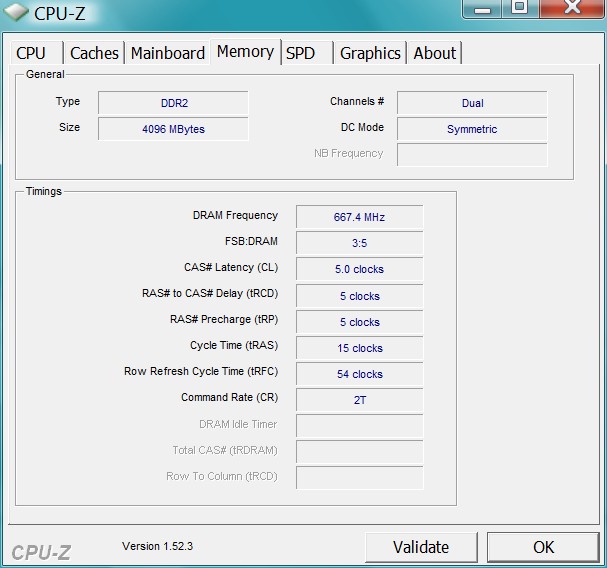Open the Graphics tab
Screen dimensions: 607x568
[370, 53]
